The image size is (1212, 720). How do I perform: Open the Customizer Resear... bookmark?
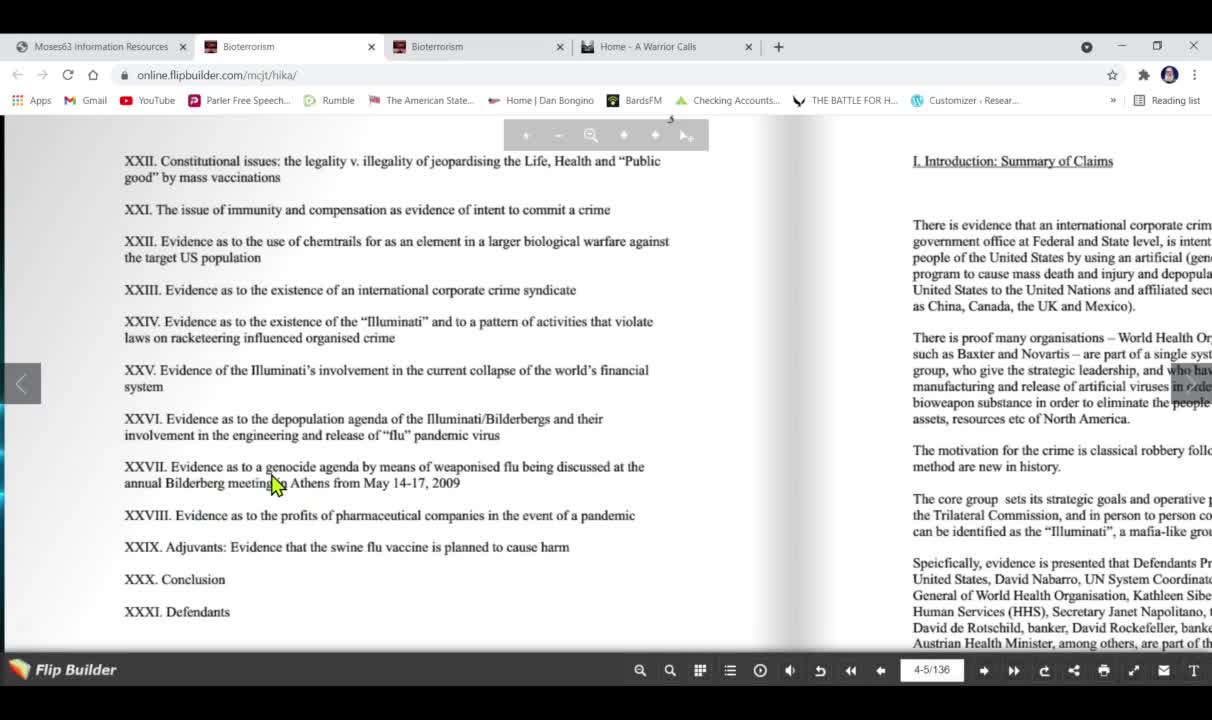tap(964, 100)
